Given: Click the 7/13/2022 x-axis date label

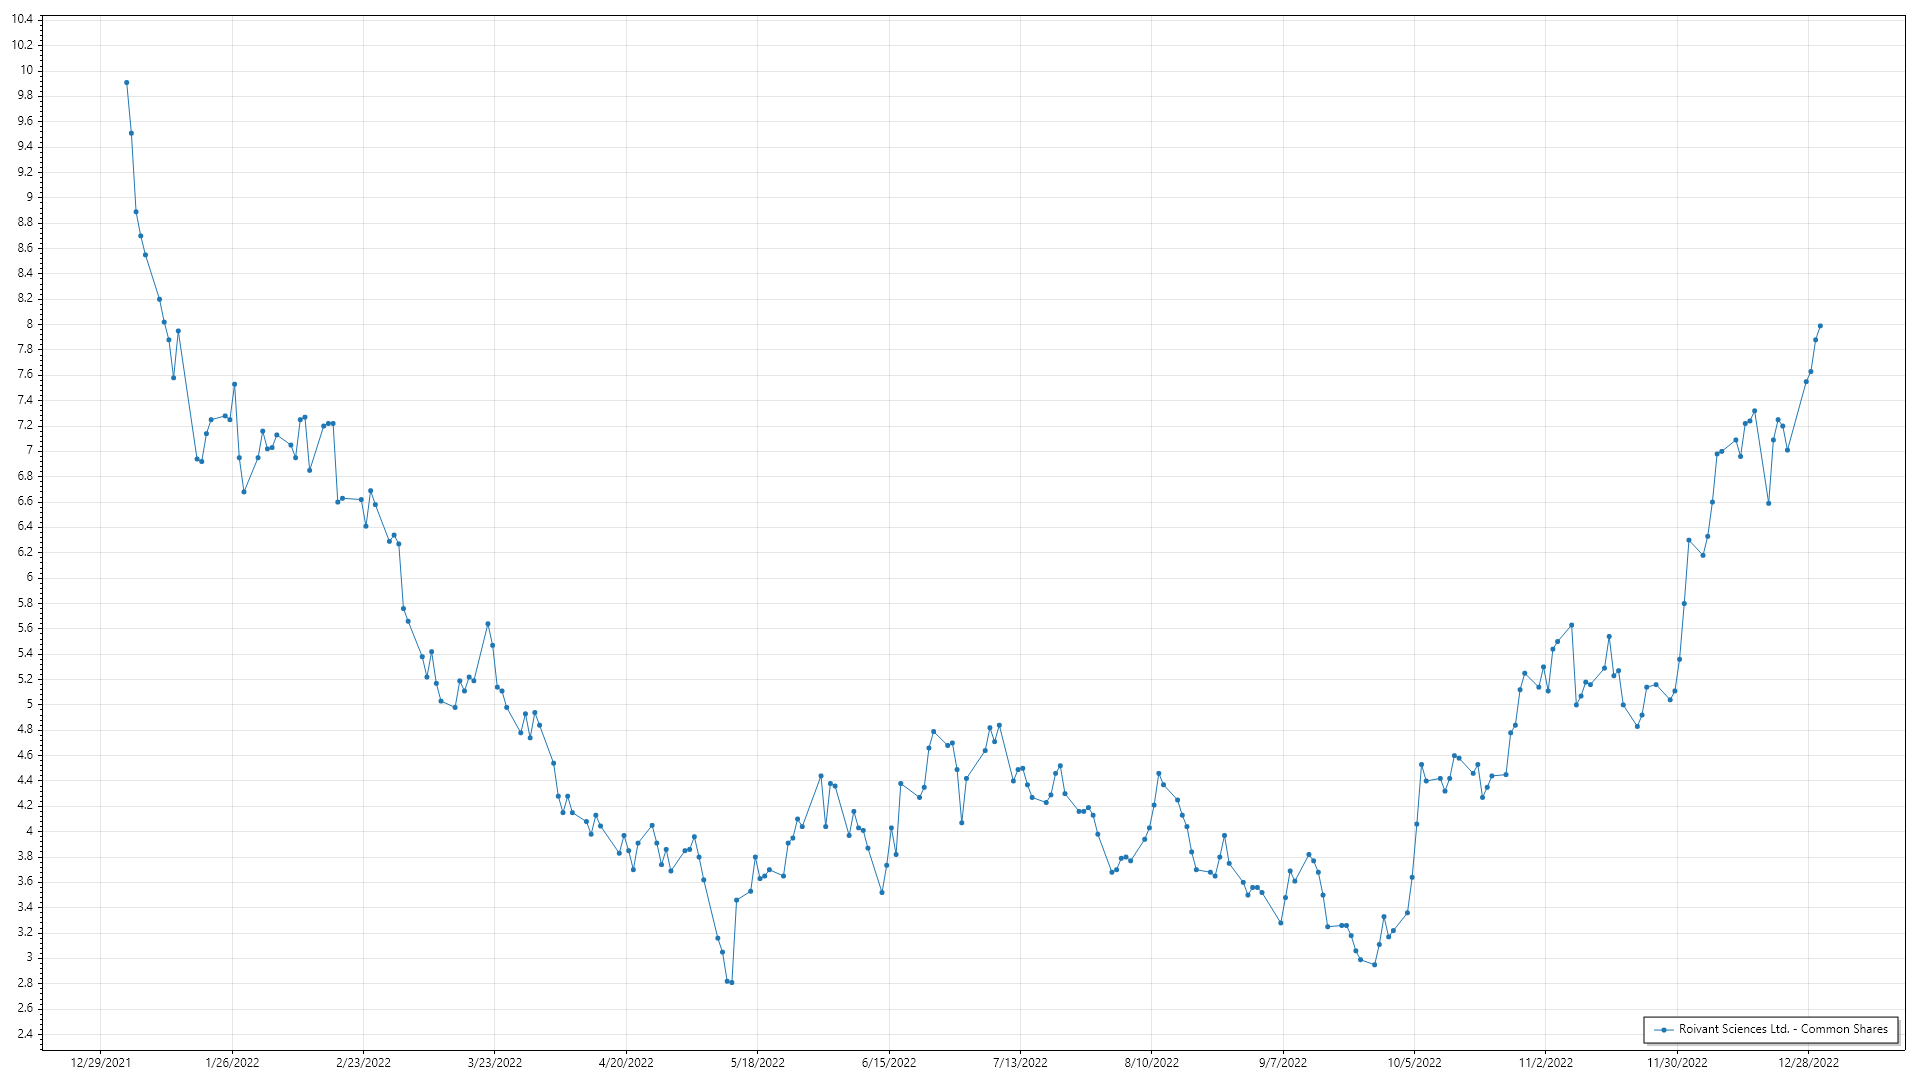Looking at the screenshot, I should (x=1020, y=1063).
